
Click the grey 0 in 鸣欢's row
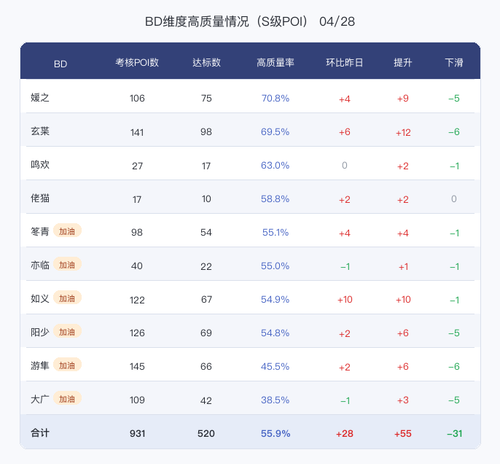tap(345, 165)
